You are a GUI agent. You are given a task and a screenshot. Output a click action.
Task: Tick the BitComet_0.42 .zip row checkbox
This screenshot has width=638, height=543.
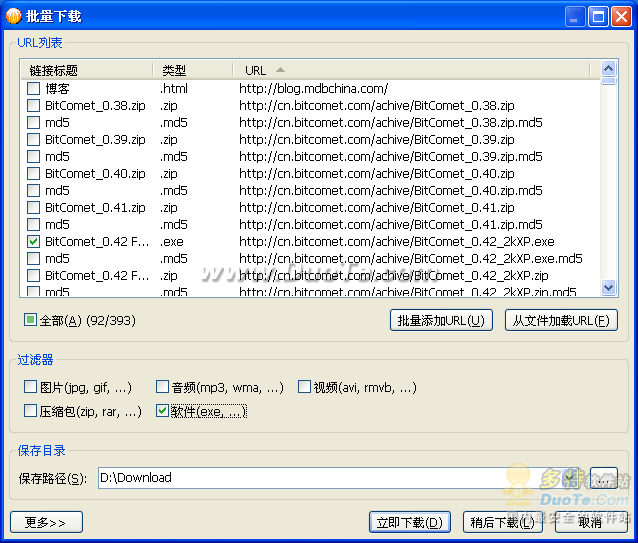33,275
